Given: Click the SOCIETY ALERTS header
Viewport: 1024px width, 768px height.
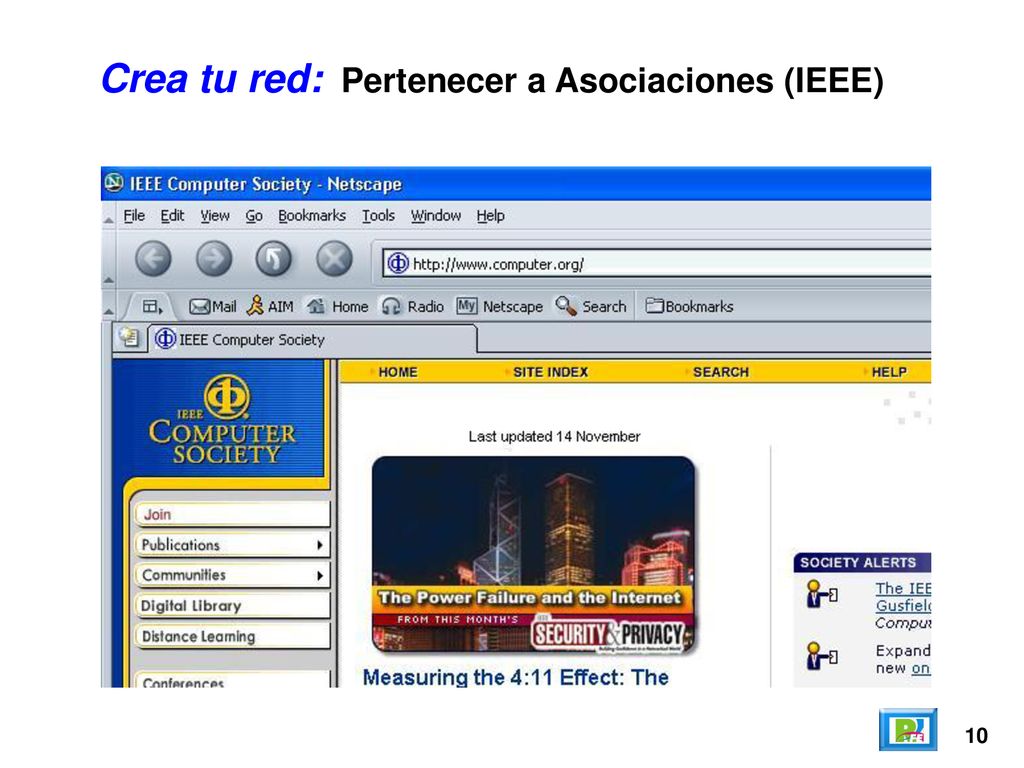Looking at the screenshot, I should (x=862, y=562).
